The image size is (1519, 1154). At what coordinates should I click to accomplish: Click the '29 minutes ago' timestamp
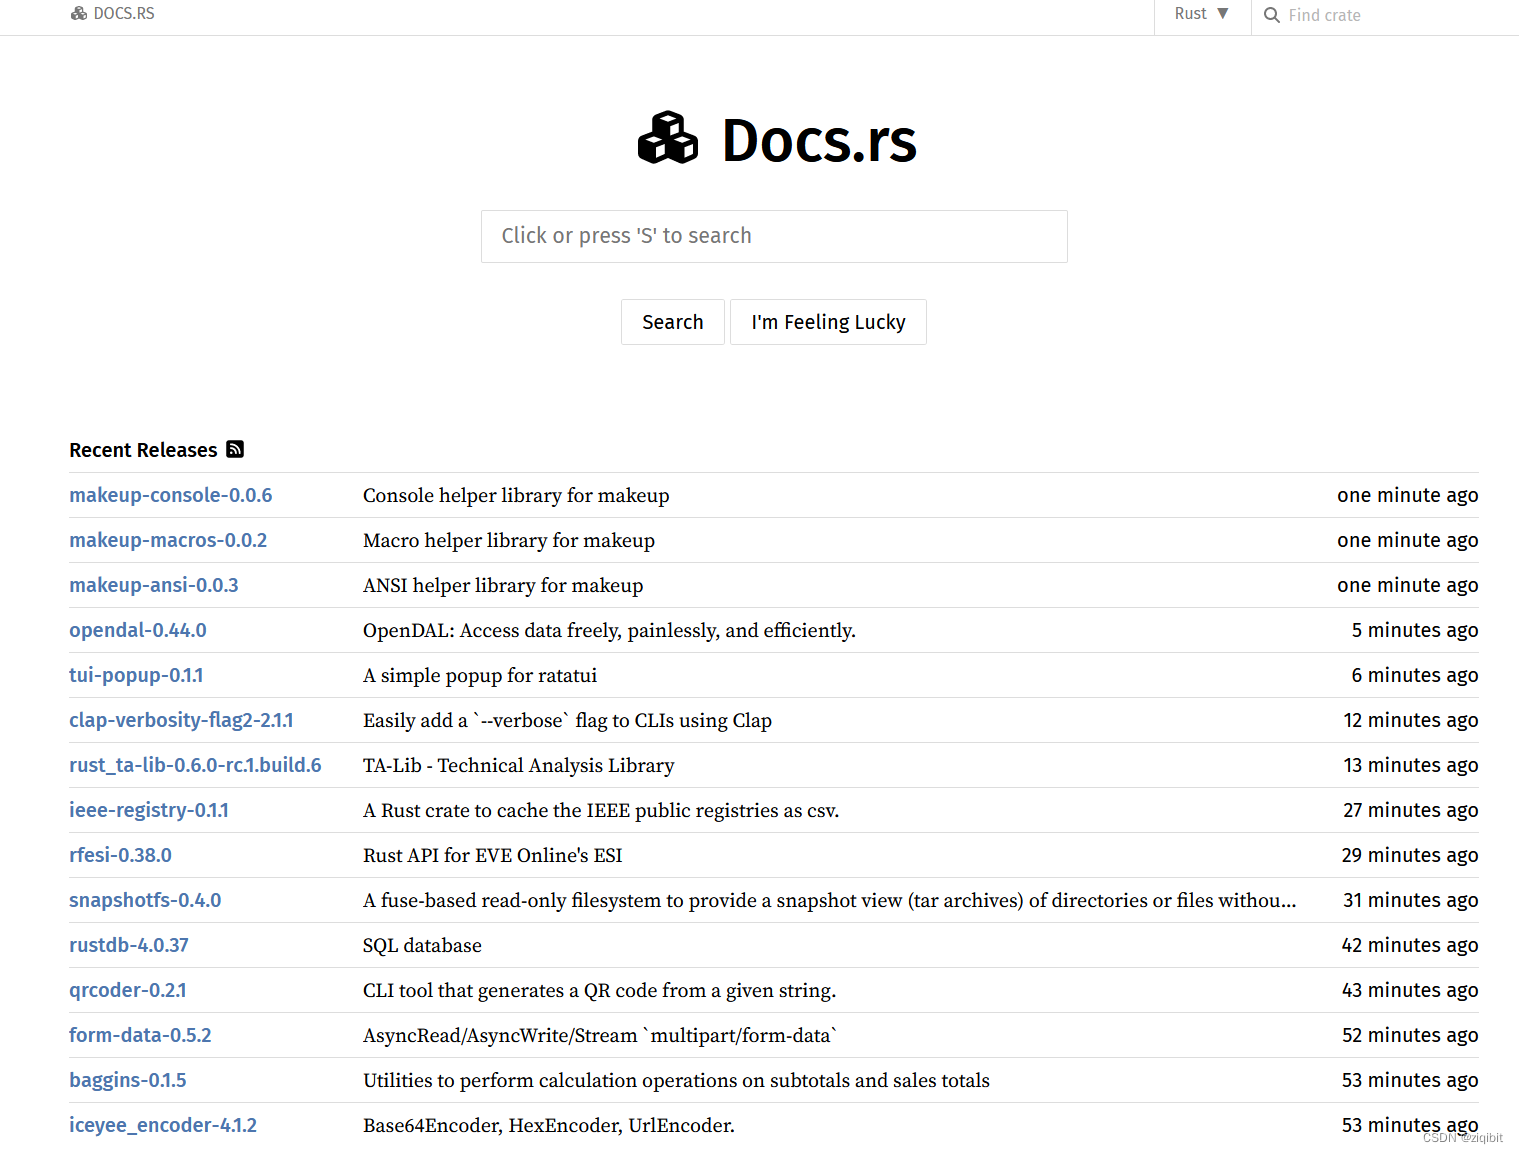[x=1410, y=855]
